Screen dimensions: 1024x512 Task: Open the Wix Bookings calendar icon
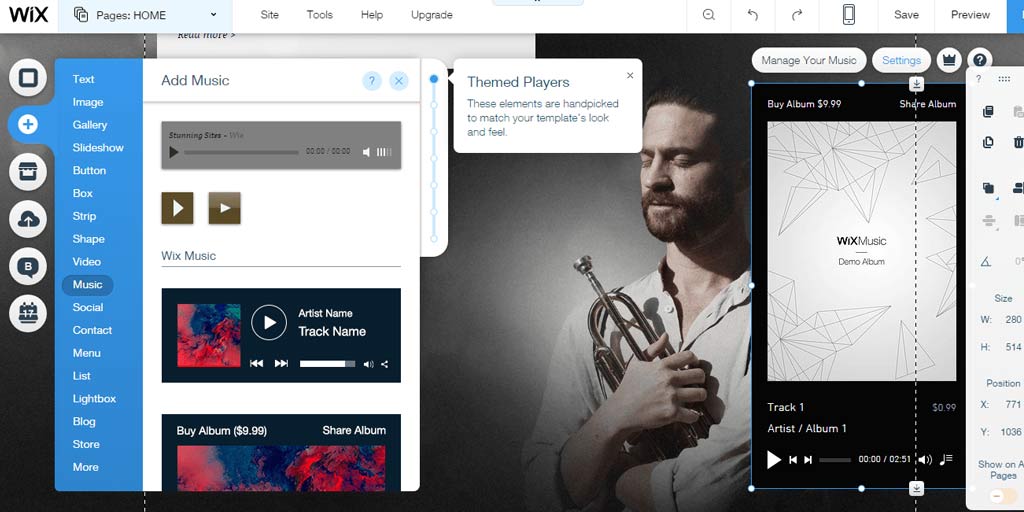pos(27,313)
